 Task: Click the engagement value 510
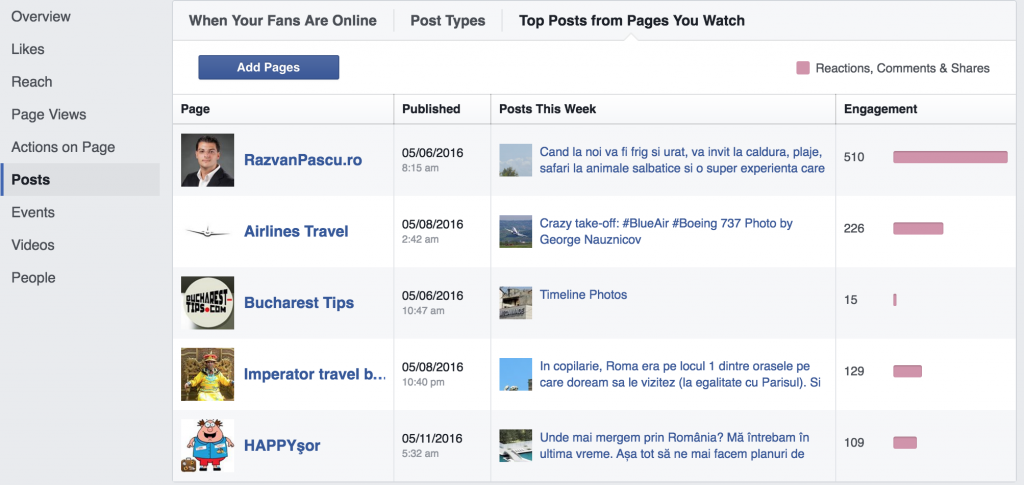(854, 157)
